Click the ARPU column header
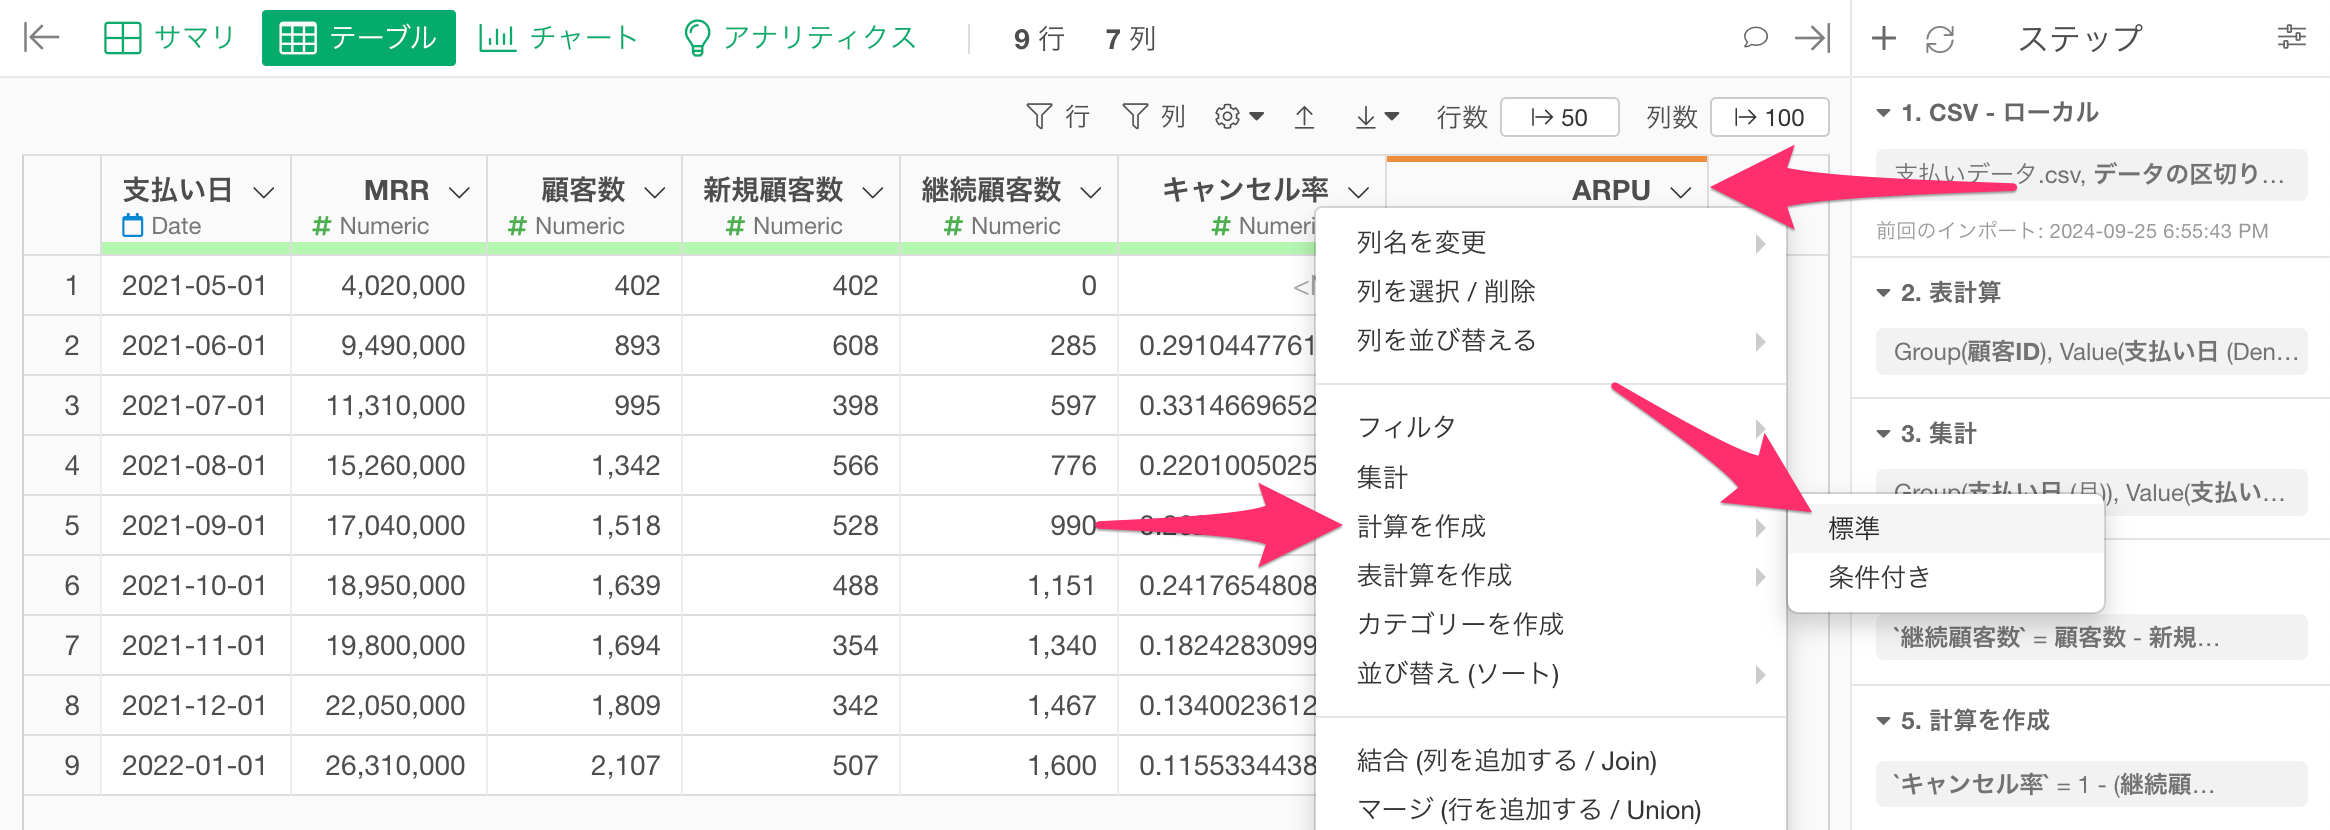 1610,190
